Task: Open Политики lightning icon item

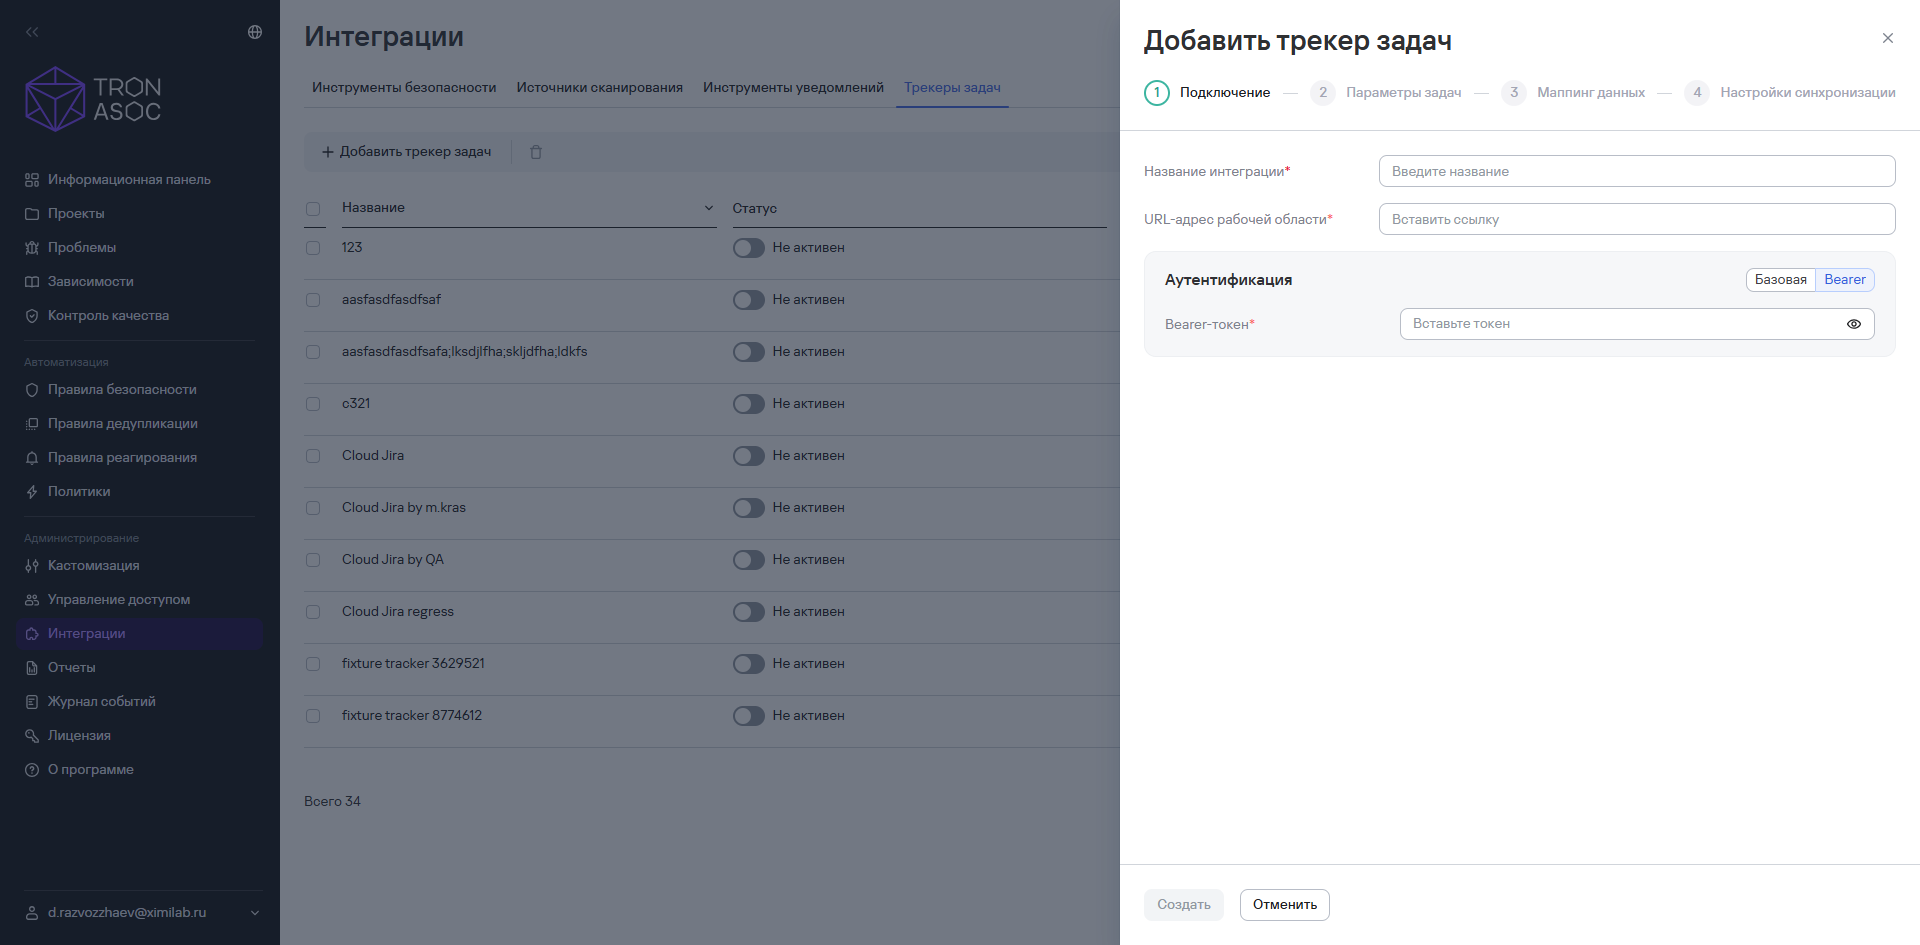Action: [x=32, y=492]
